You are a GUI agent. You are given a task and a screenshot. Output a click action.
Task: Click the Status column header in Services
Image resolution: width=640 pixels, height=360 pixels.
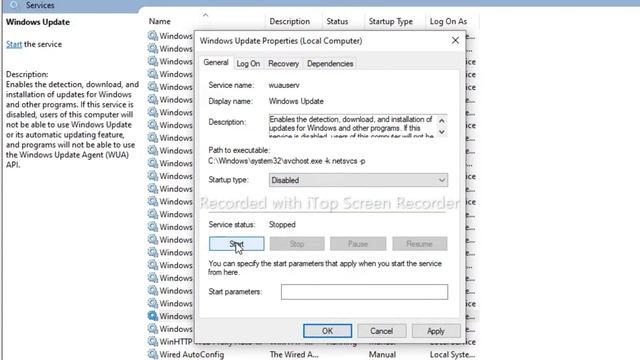pyautogui.click(x=337, y=21)
